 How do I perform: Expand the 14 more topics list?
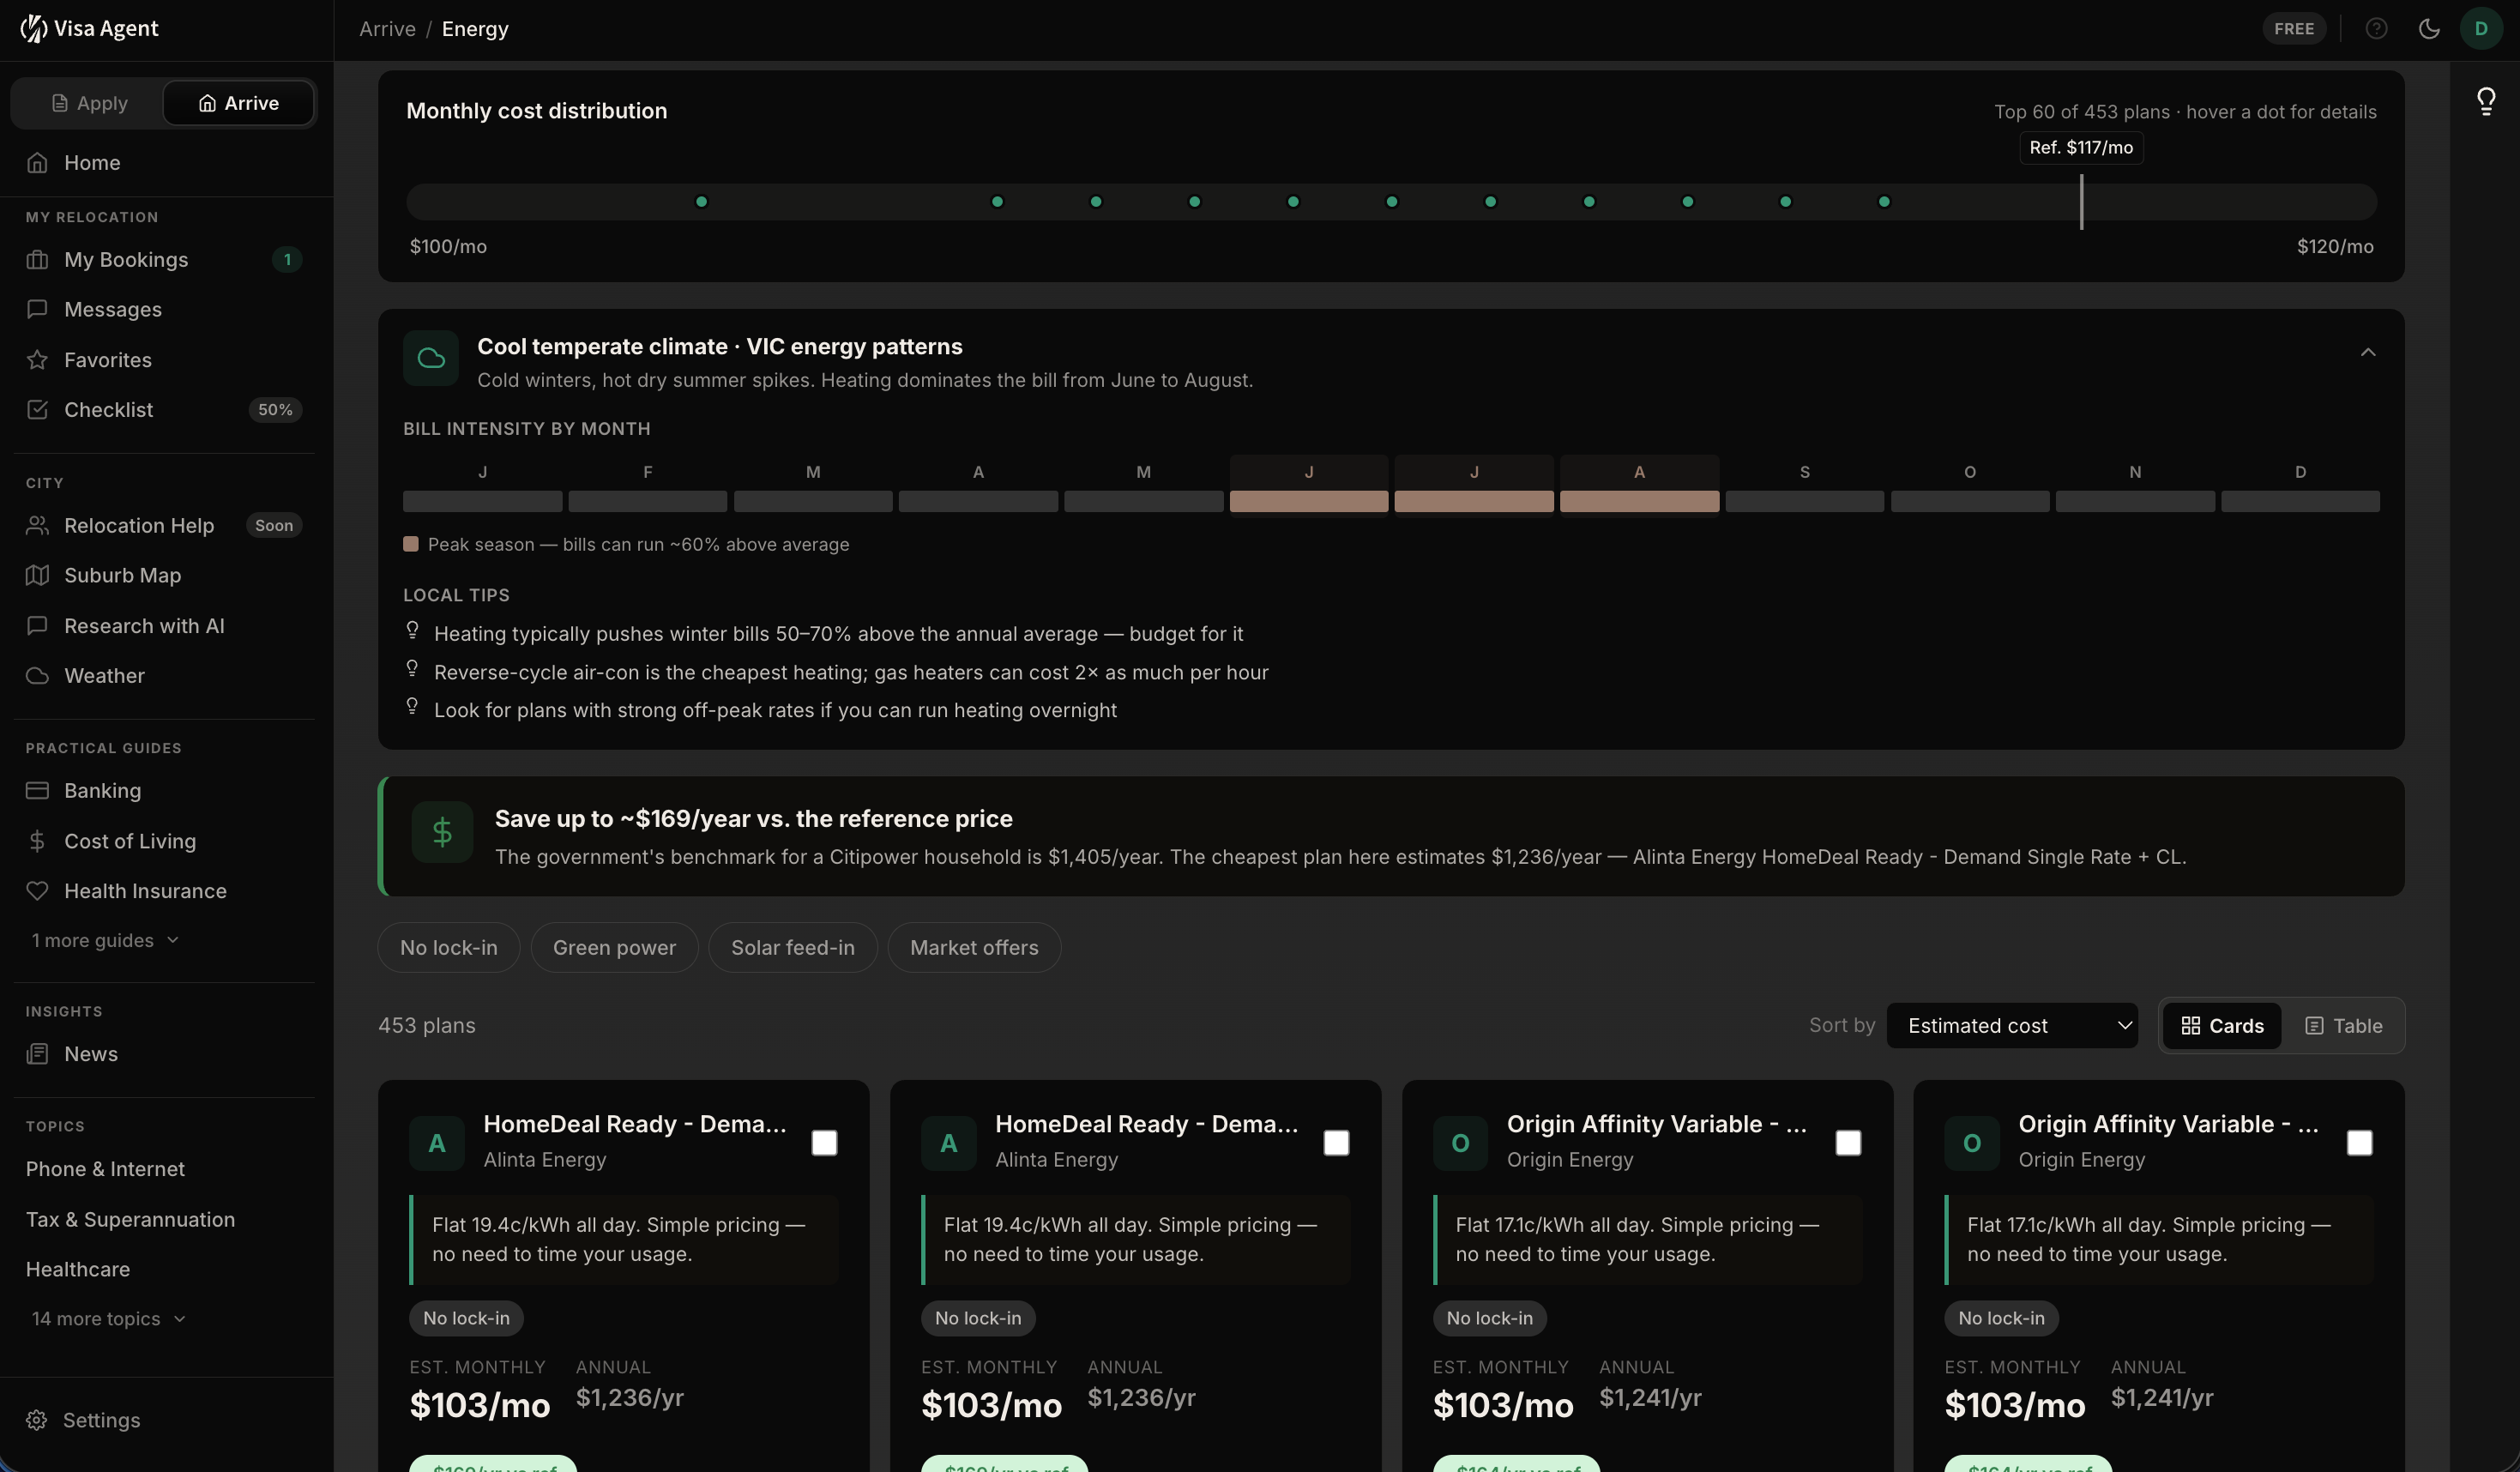pyautogui.click(x=107, y=1318)
